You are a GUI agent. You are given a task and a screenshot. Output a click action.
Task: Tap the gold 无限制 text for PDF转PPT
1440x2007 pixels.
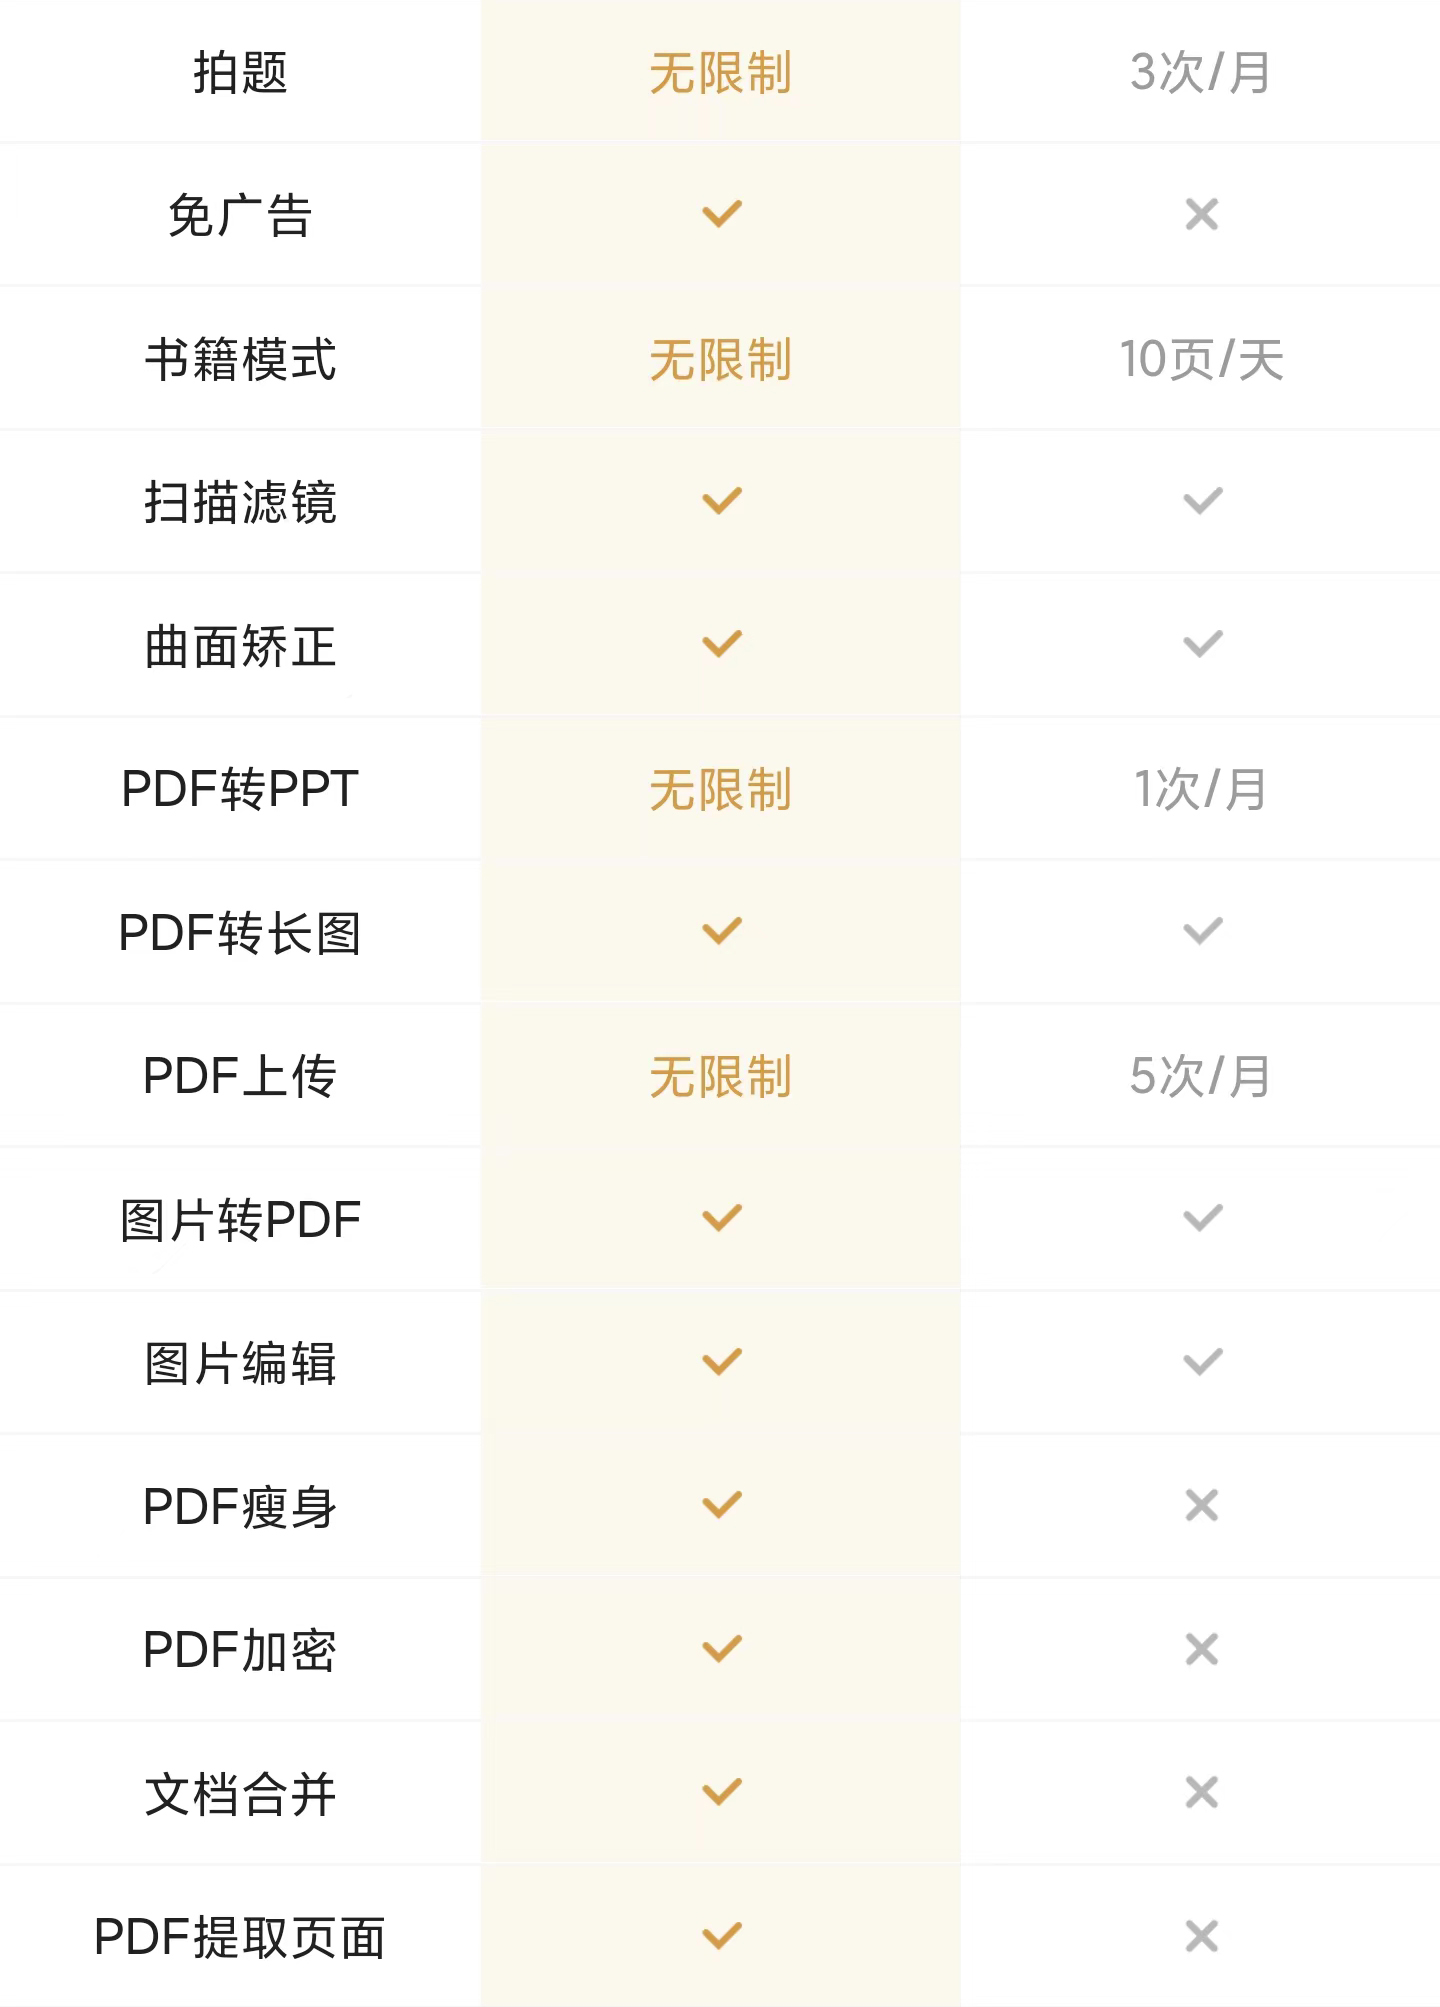click(720, 790)
